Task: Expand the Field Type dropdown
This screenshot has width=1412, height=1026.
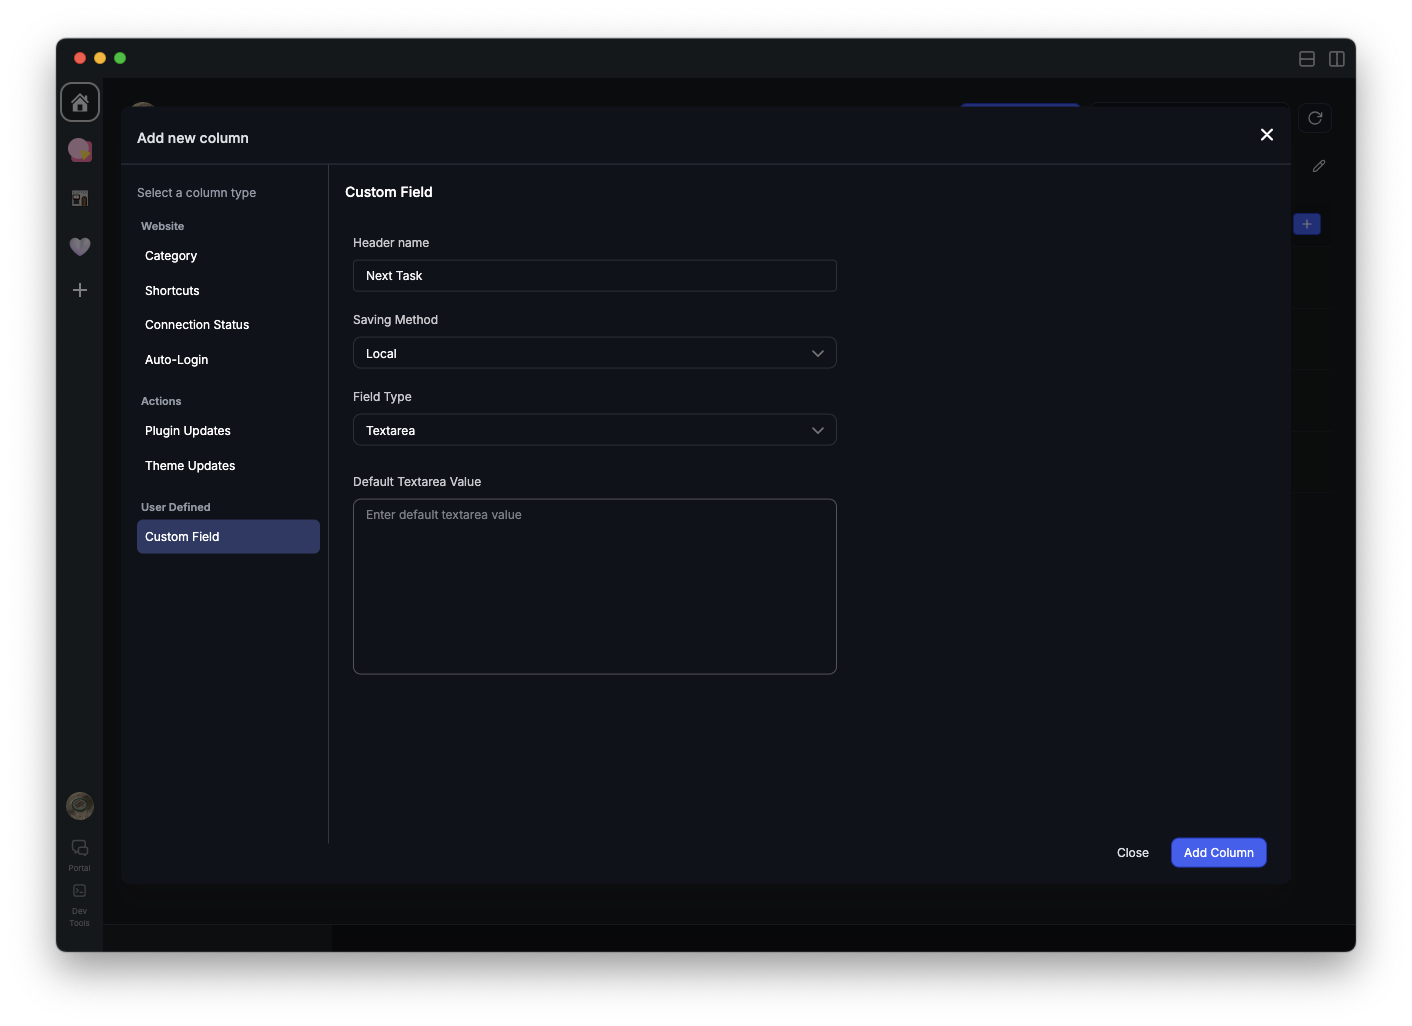Action: (594, 430)
